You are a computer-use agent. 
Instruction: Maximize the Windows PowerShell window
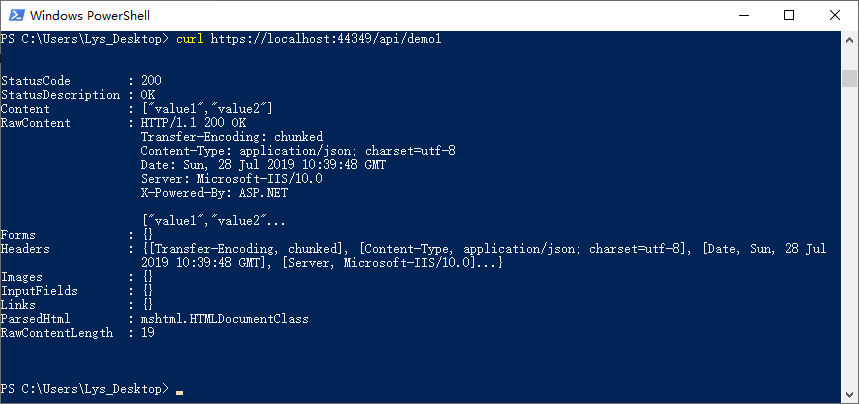(789, 15)
